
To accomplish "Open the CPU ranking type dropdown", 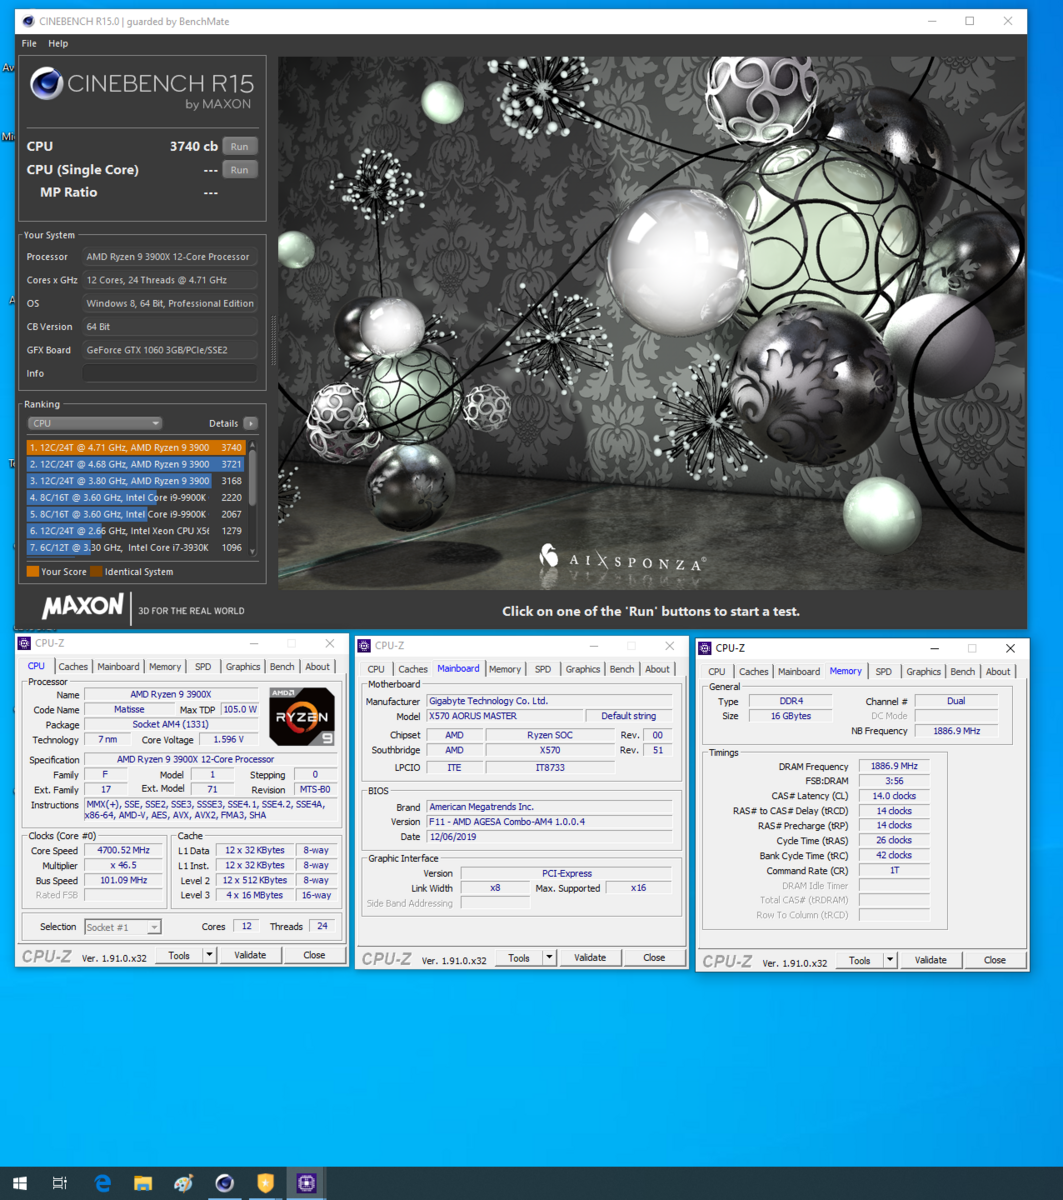I will click(x=94, y=423).
